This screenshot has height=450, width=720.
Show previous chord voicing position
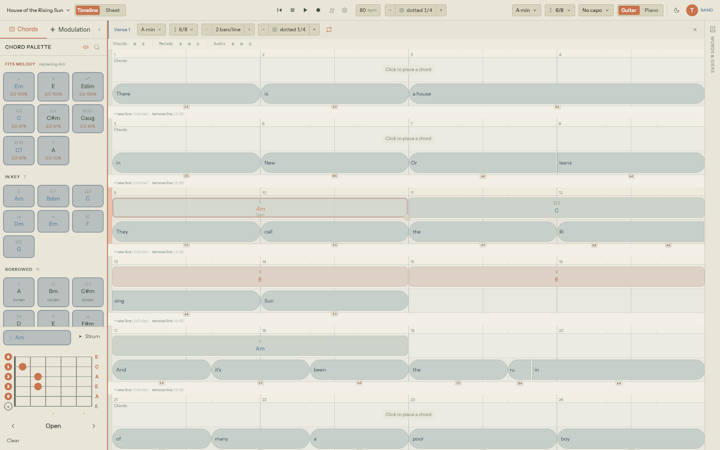[x=13, y=426]
